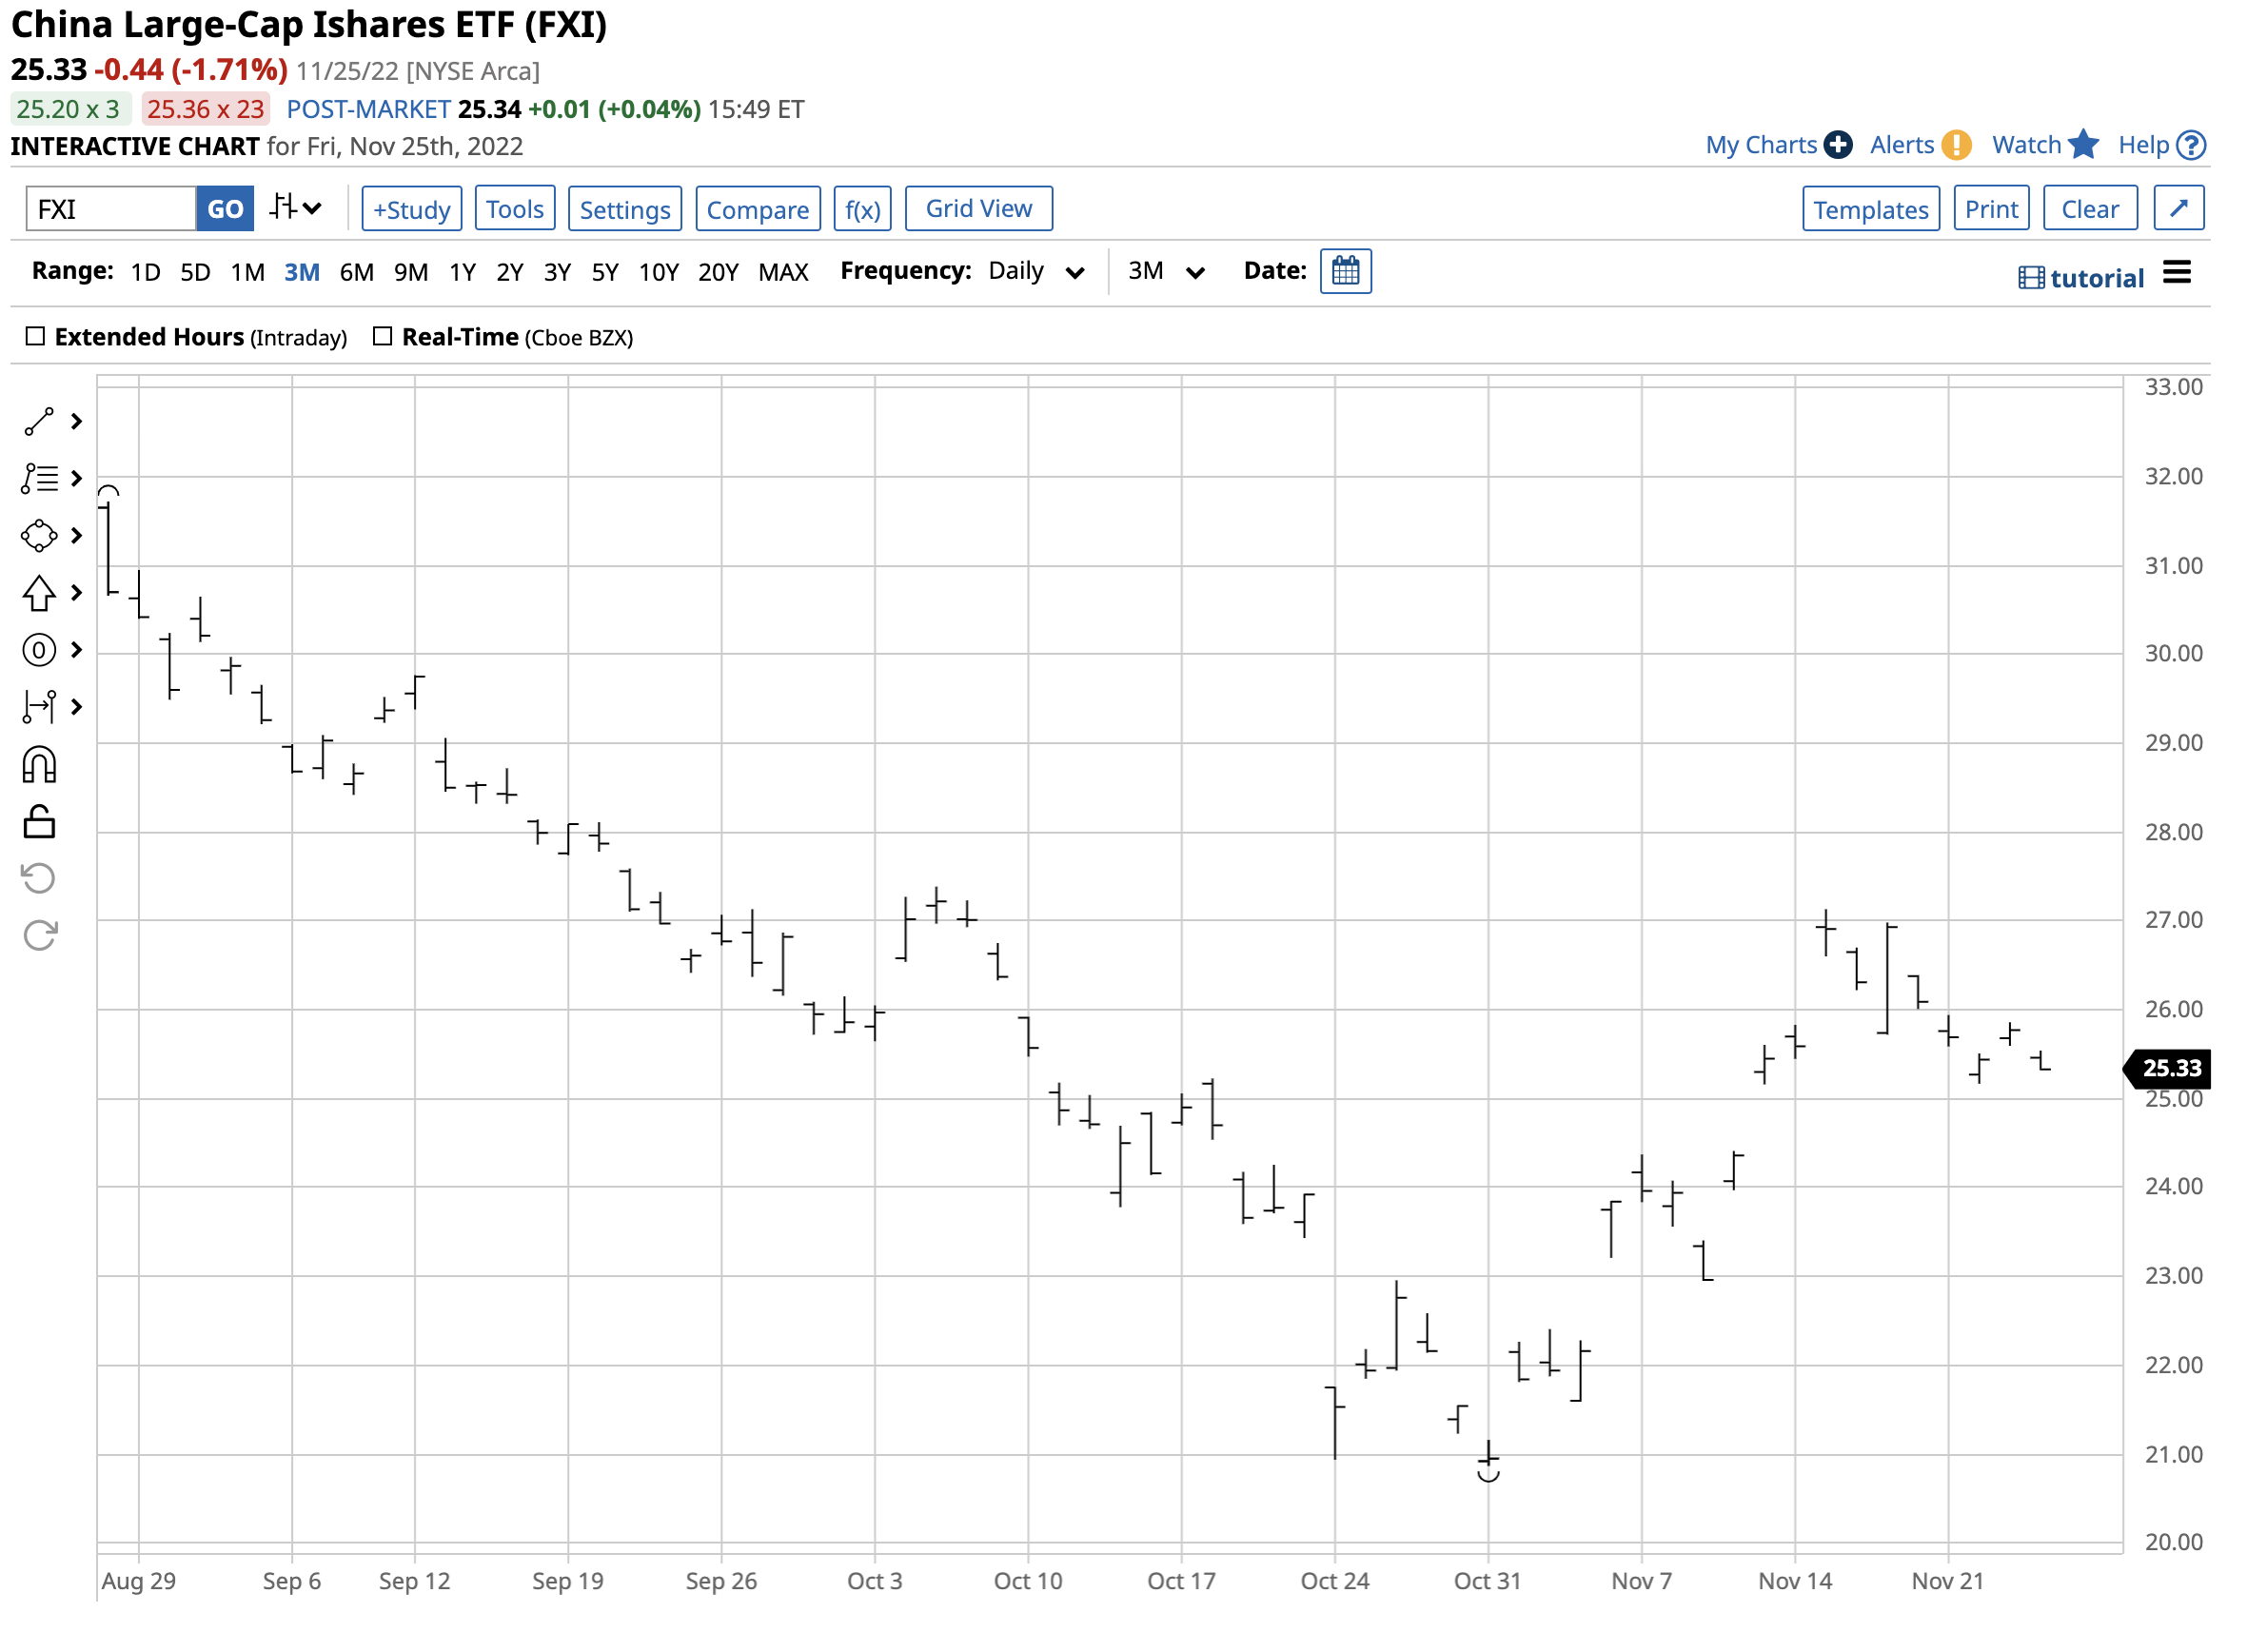Select the trend line drawing tool

39,422
